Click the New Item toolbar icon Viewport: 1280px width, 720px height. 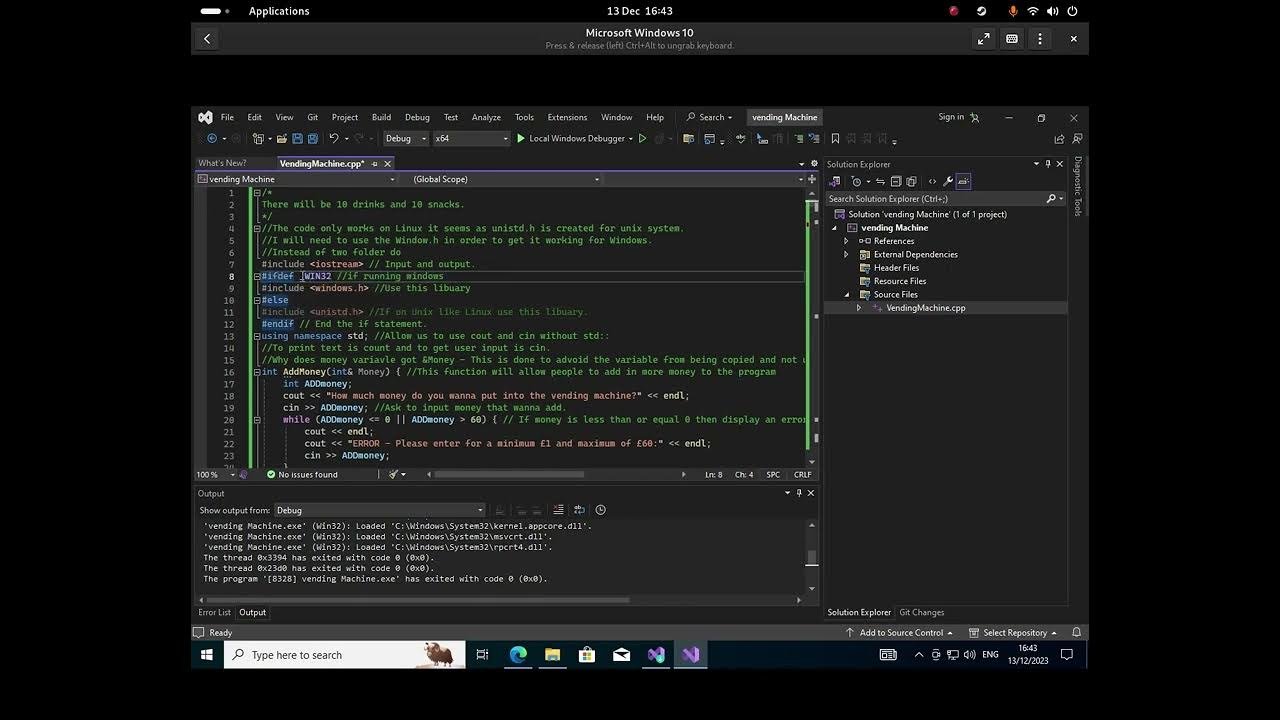[x=258, y=139]
